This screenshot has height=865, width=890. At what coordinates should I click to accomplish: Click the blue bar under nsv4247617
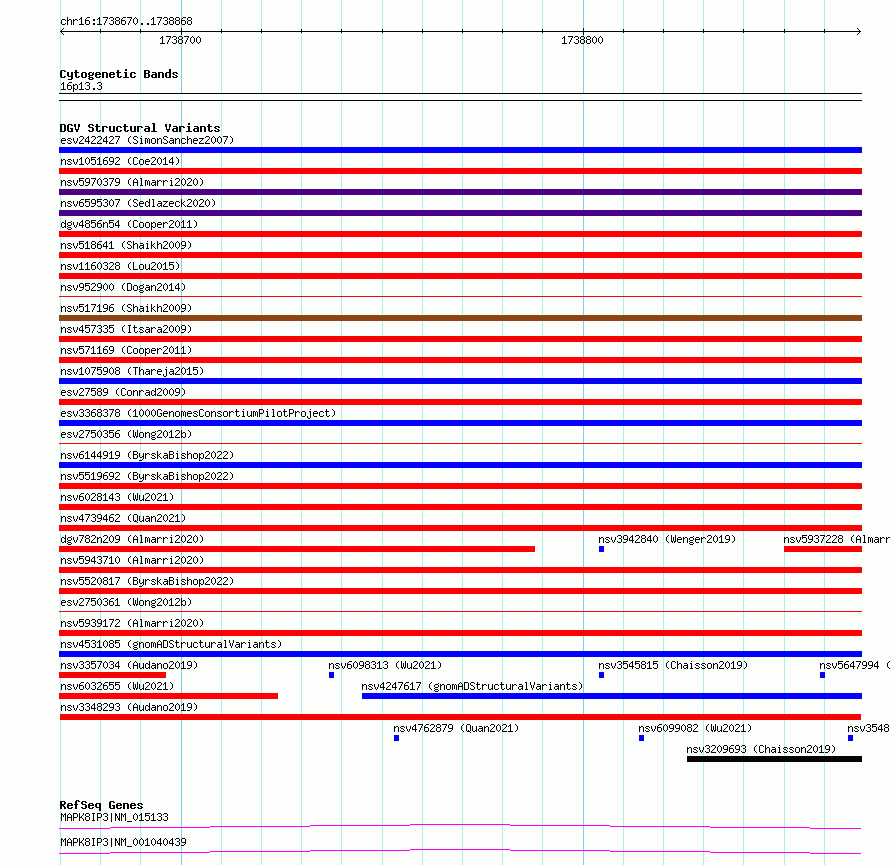pyautogui.click(x=612, y=696)
